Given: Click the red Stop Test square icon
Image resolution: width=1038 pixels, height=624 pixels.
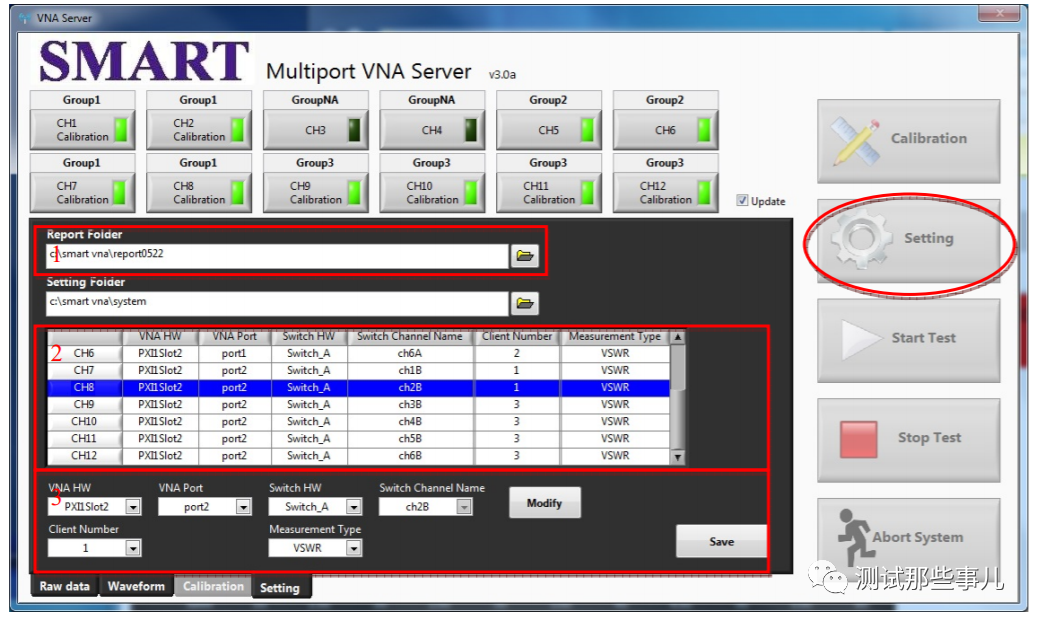Looking at the screenshot, I should point(859,439).
